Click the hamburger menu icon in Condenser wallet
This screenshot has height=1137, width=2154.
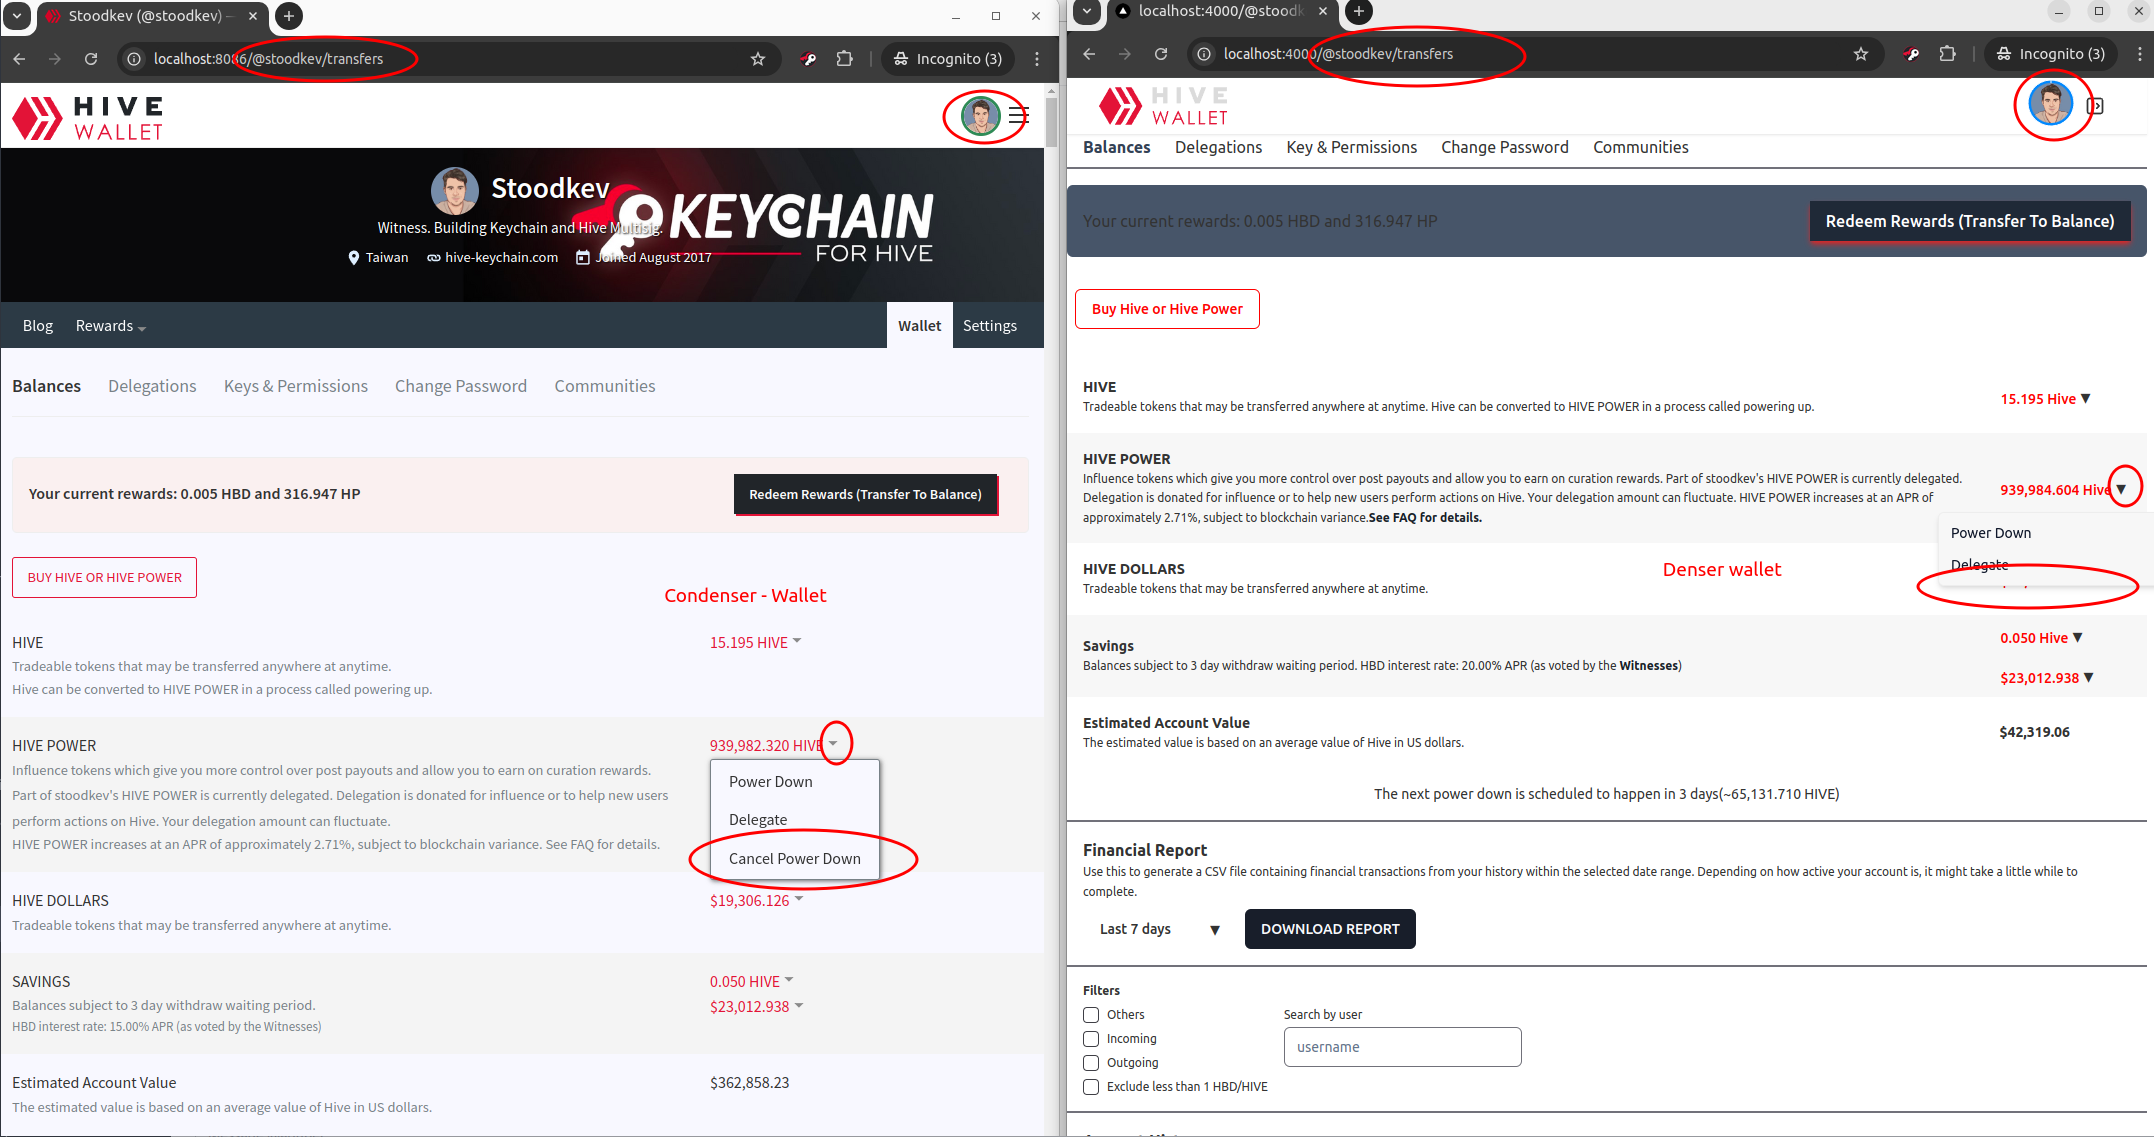point(1019,116)
